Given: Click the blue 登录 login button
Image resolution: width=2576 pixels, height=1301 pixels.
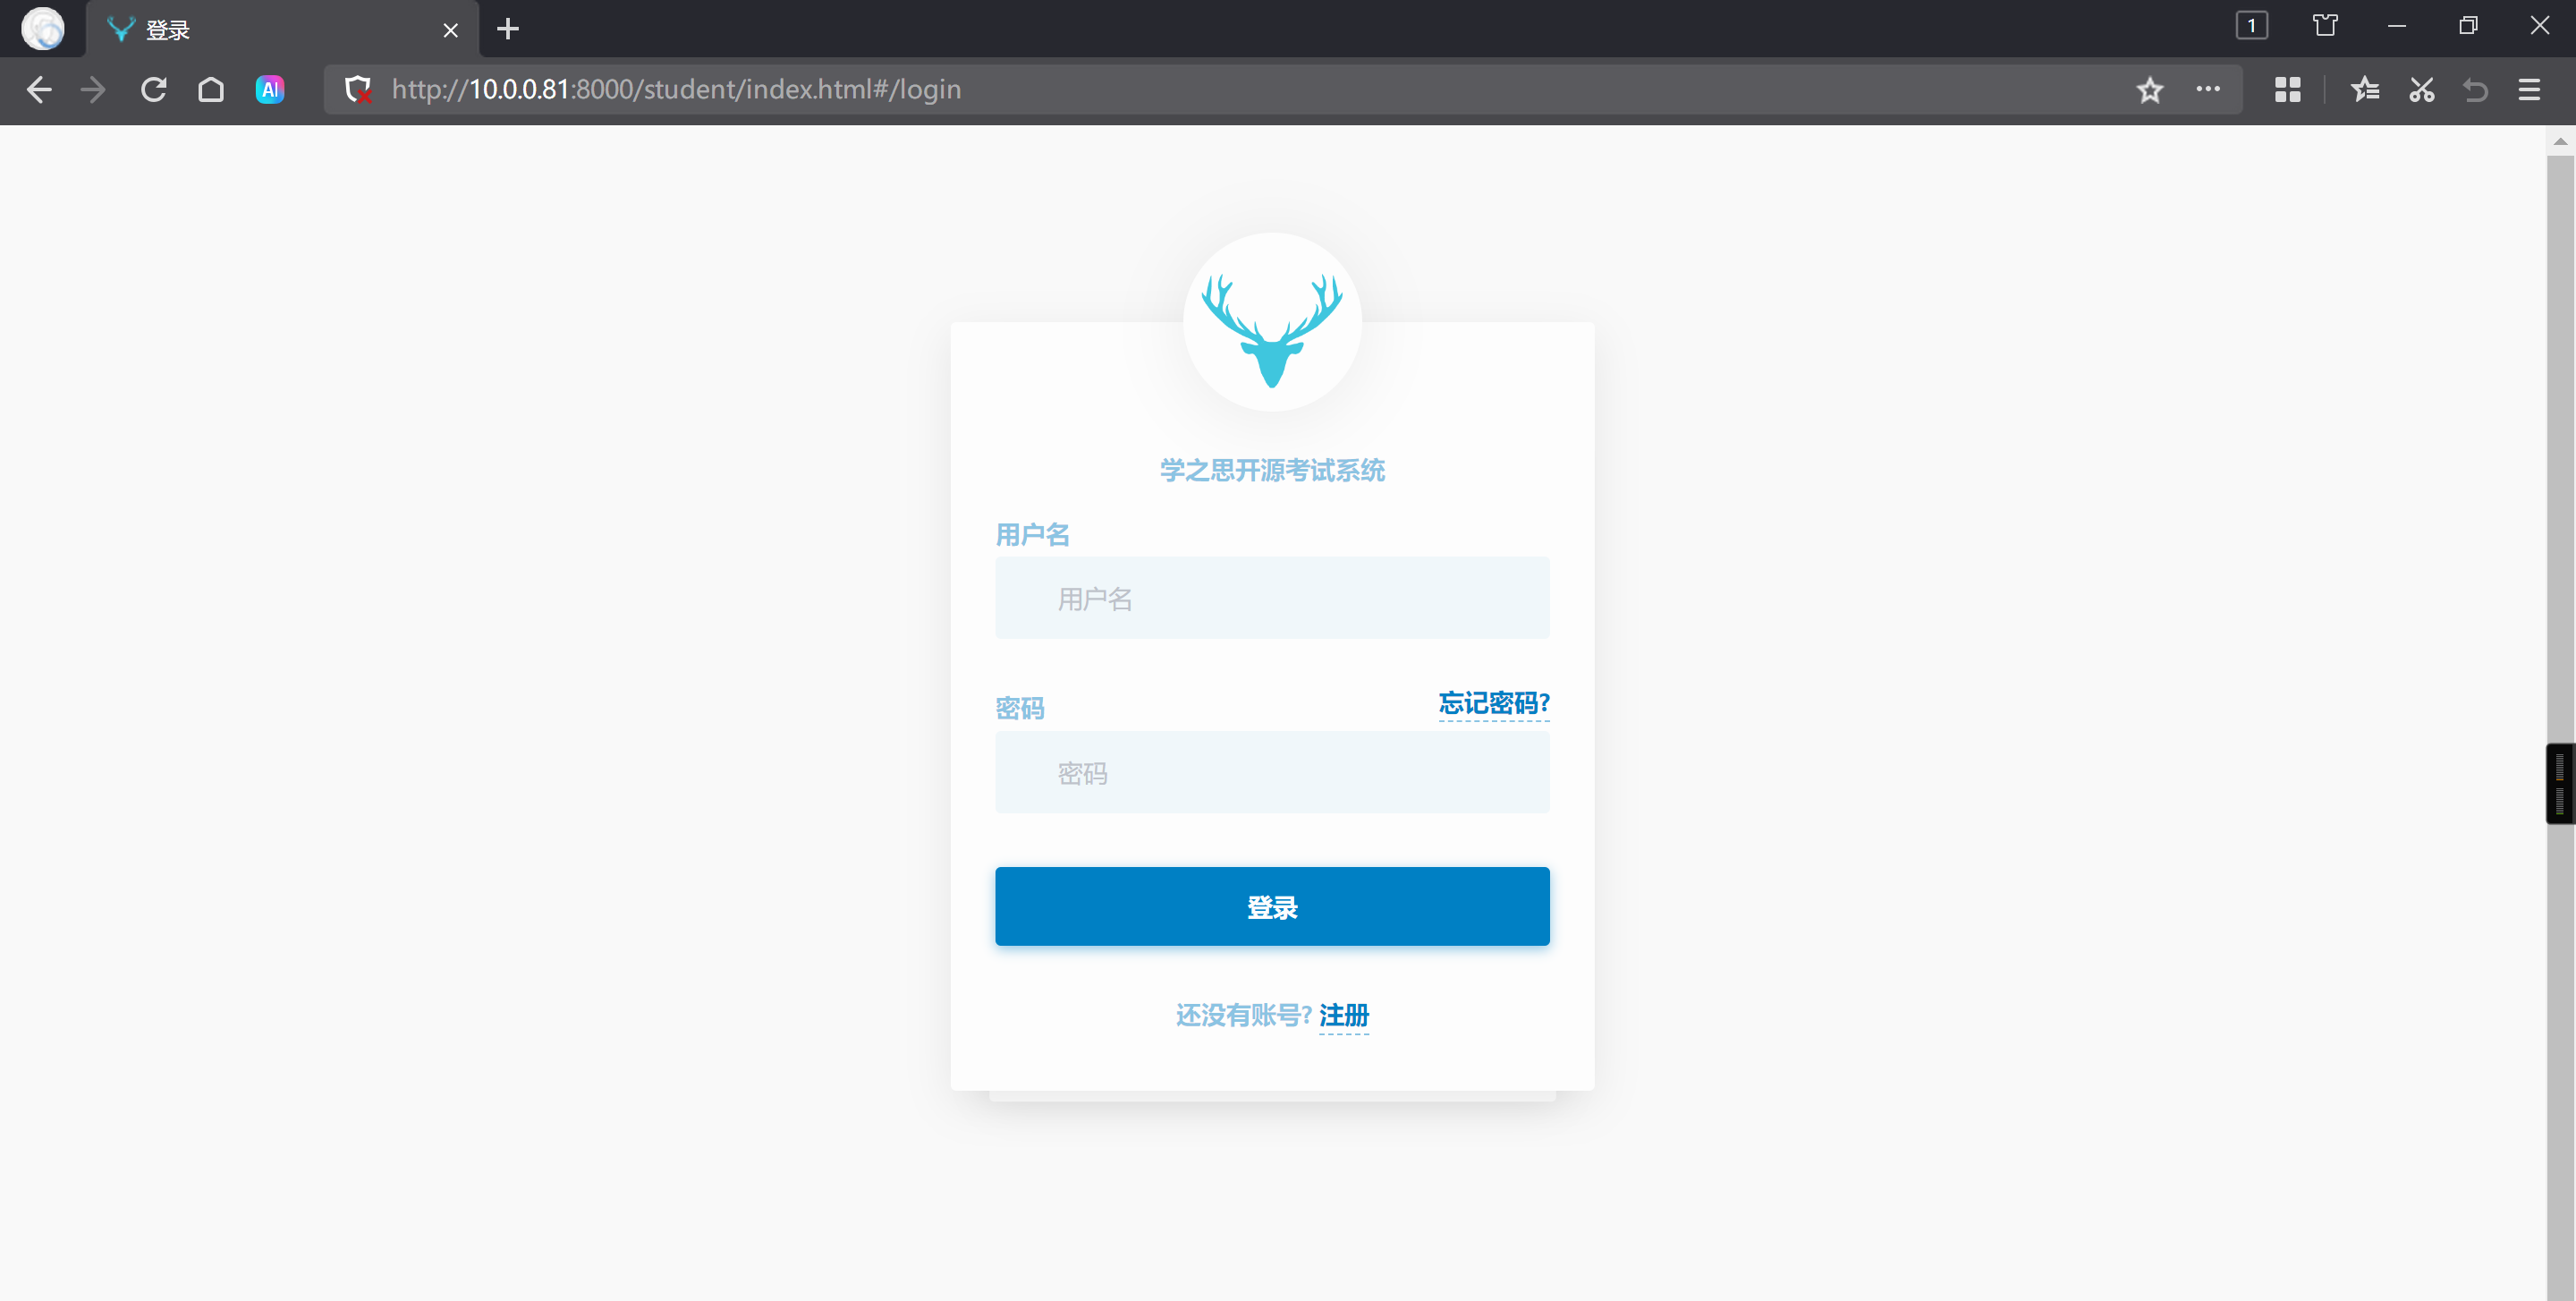Looking at the screenshot, I should tap(1272, 906).
